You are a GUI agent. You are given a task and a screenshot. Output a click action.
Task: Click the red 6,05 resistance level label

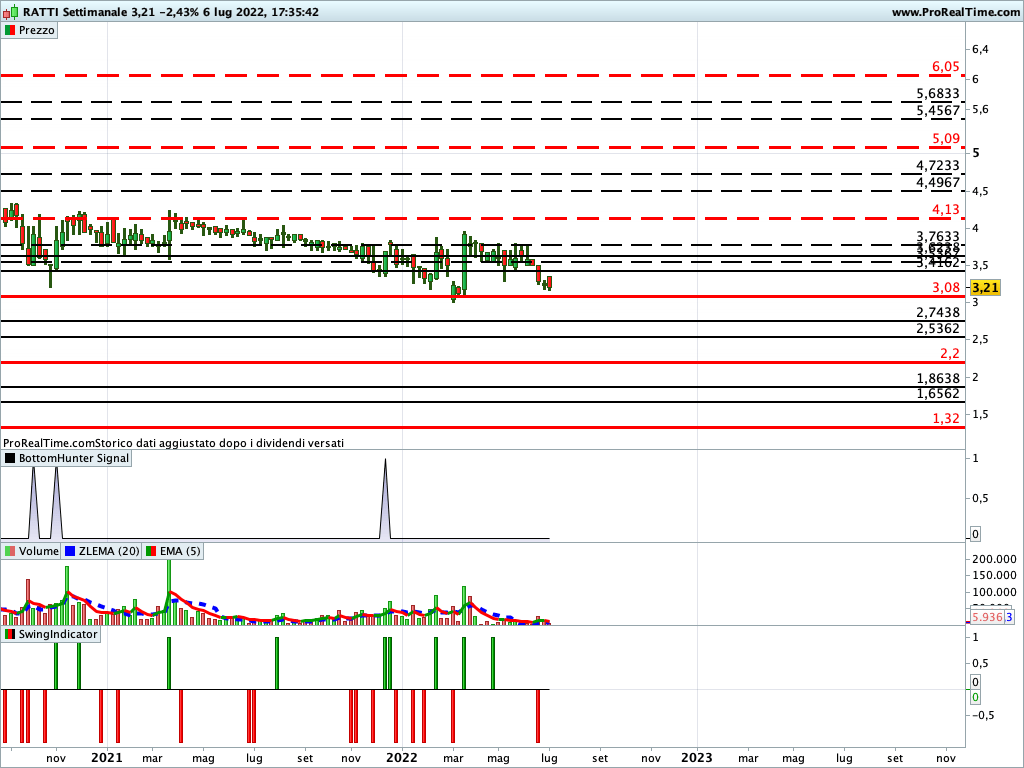pos(945,66)
